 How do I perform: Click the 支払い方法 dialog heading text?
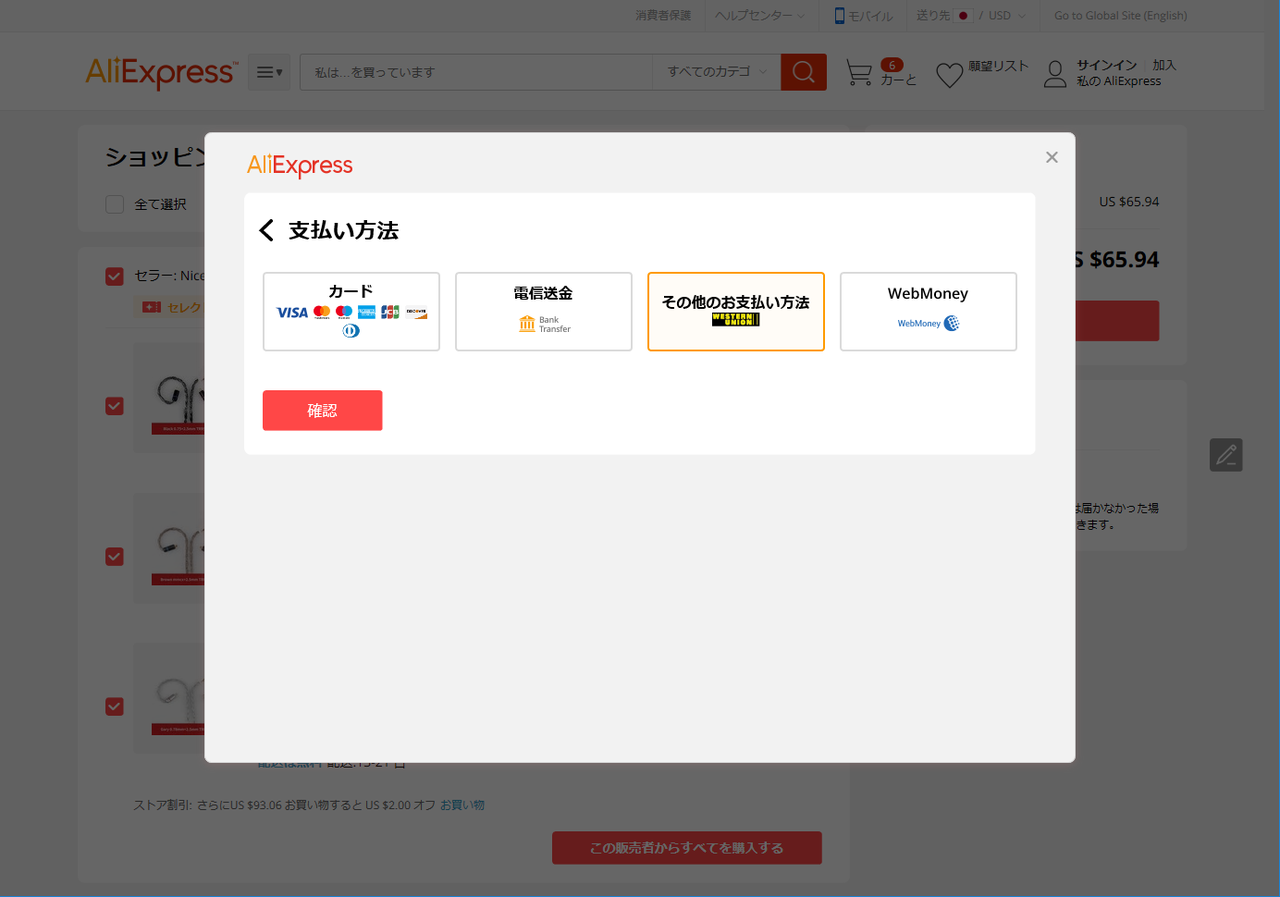pyautogui.click(x=343, y=231)
